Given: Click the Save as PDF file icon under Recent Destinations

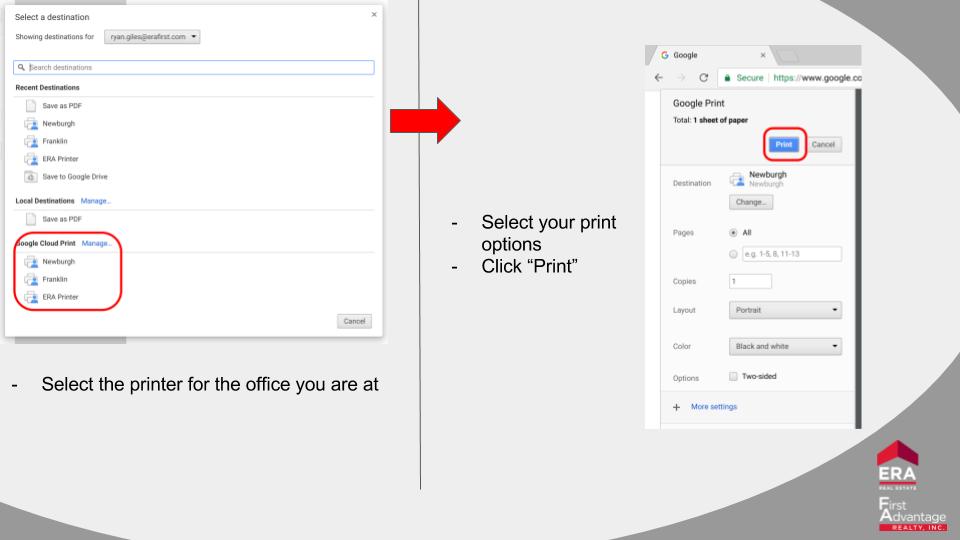Looking at the screenshot, I should [31, 106].
